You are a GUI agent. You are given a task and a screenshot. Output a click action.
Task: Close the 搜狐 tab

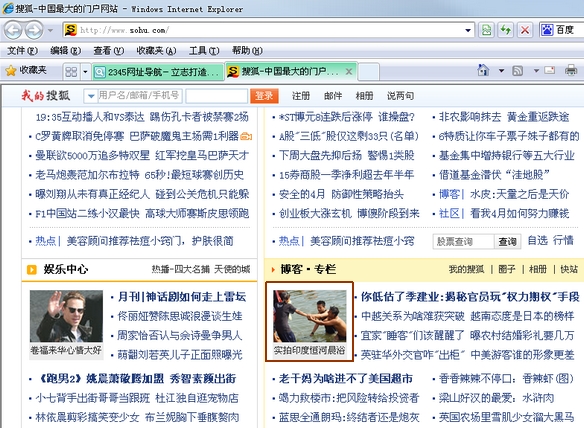pos(349,72)
